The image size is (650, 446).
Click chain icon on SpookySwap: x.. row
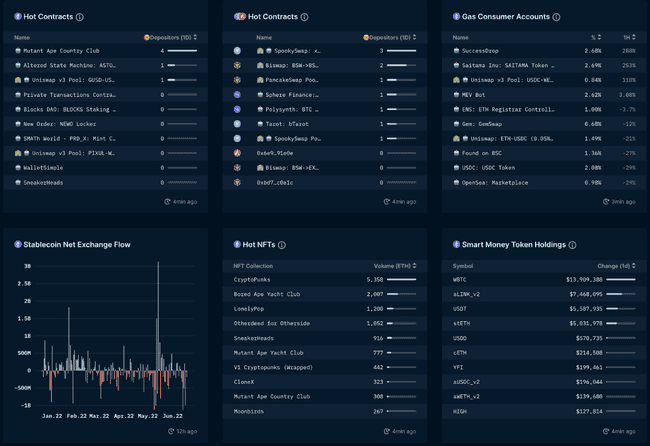point(237,51)
